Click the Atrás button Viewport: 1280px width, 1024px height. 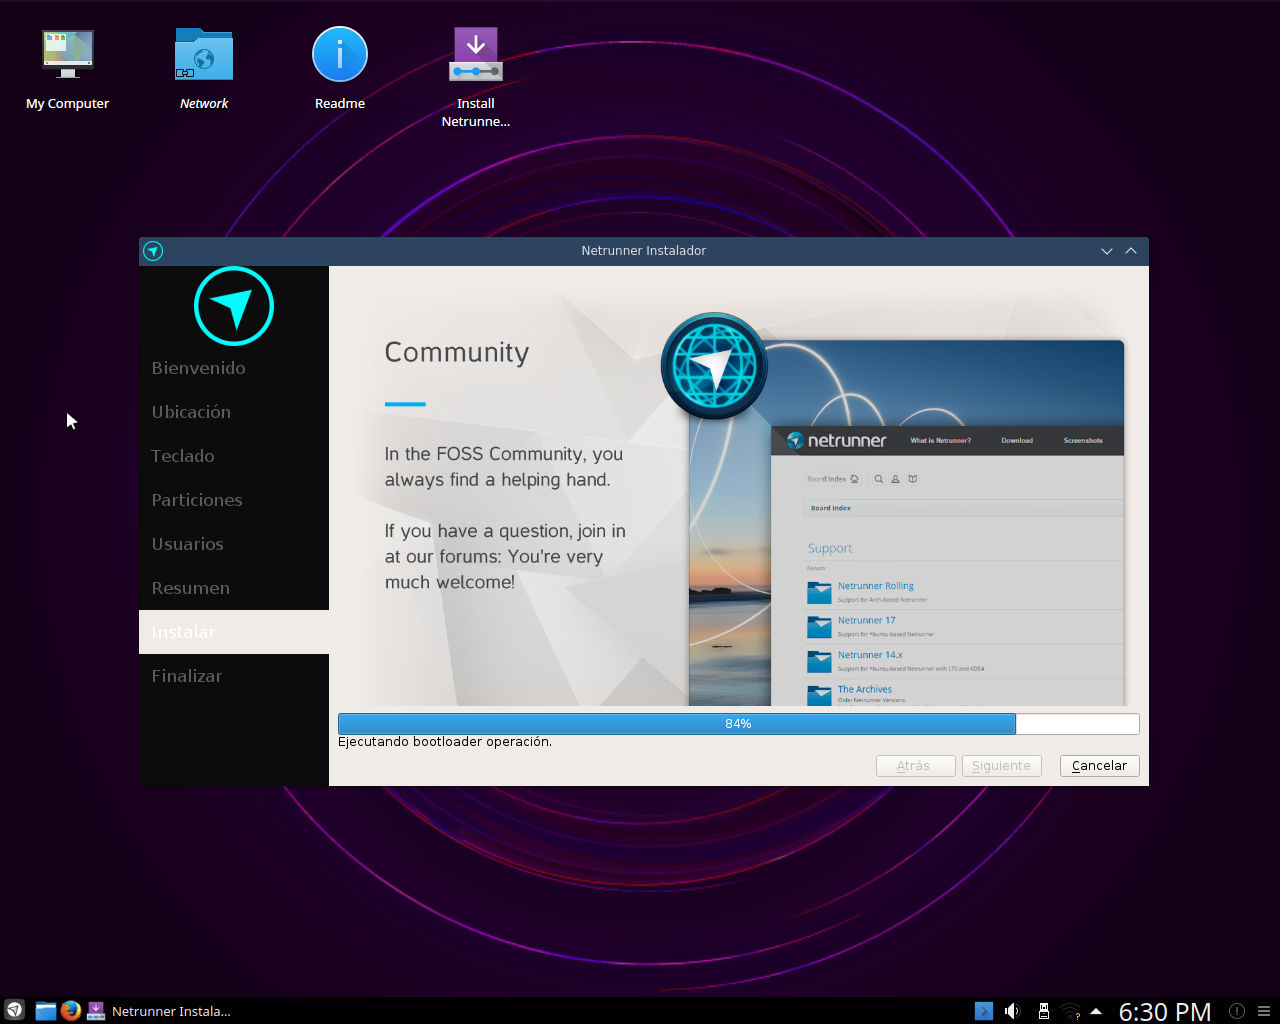coord(915,766)
